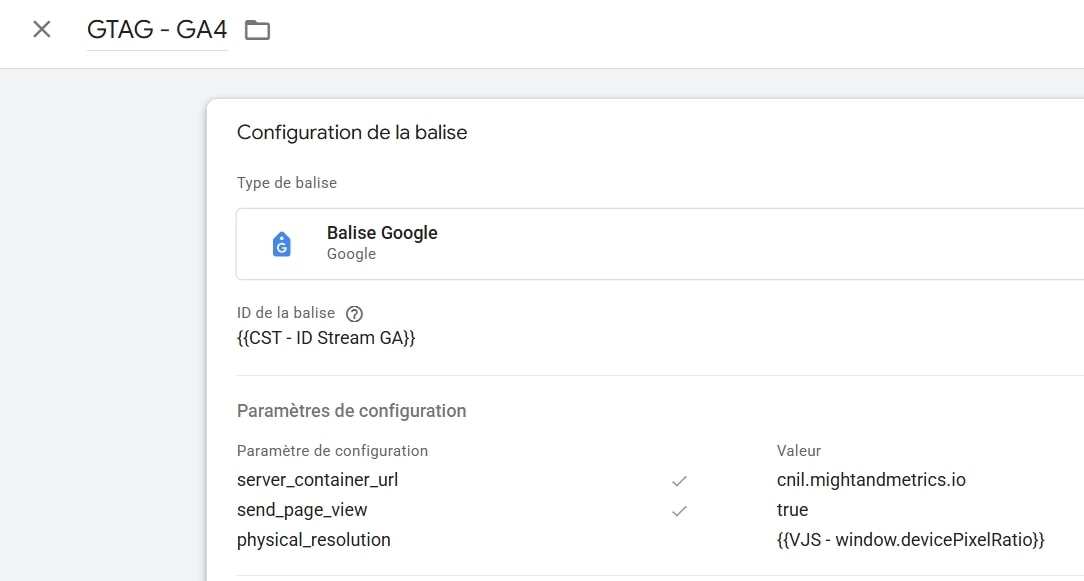The height and width of the screenshot is (581, 1084).
Task: Click the Google label under Balise Google
Action: 351,254
